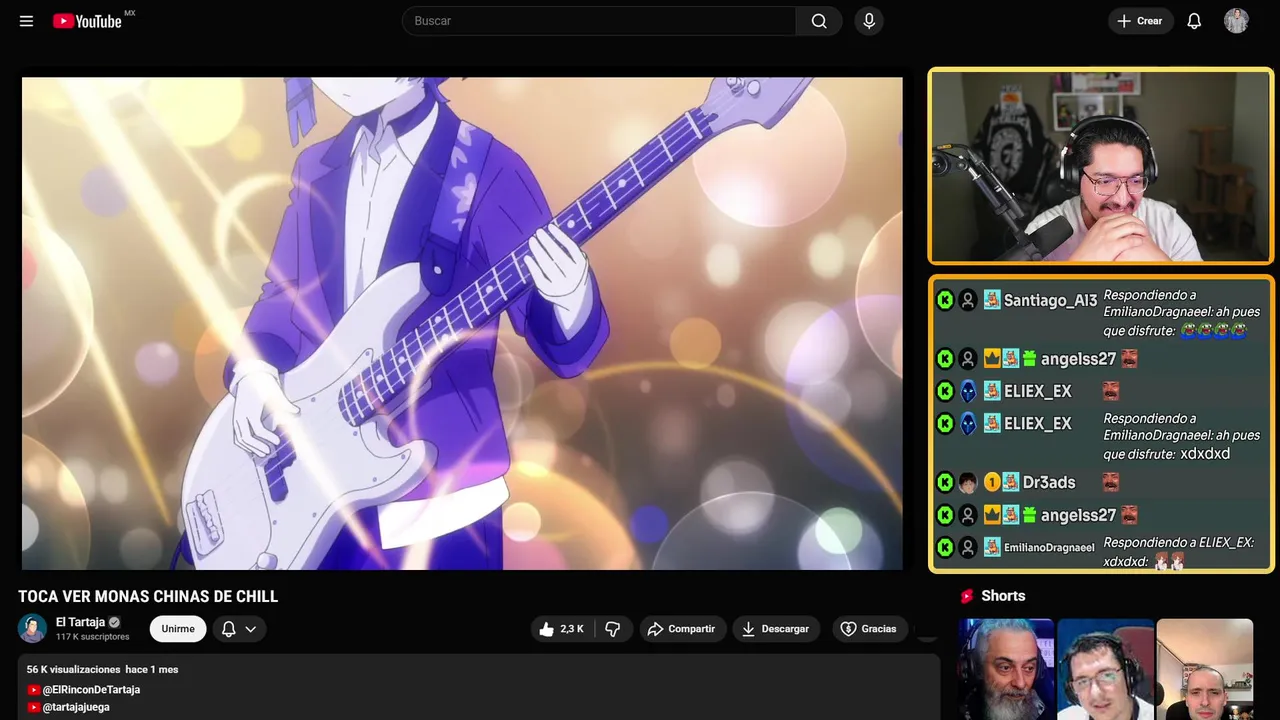This screenshot has width=1280, height=720.
Task: Click Santiago_A13 username in chat
Action: [x=1050, y=300]
